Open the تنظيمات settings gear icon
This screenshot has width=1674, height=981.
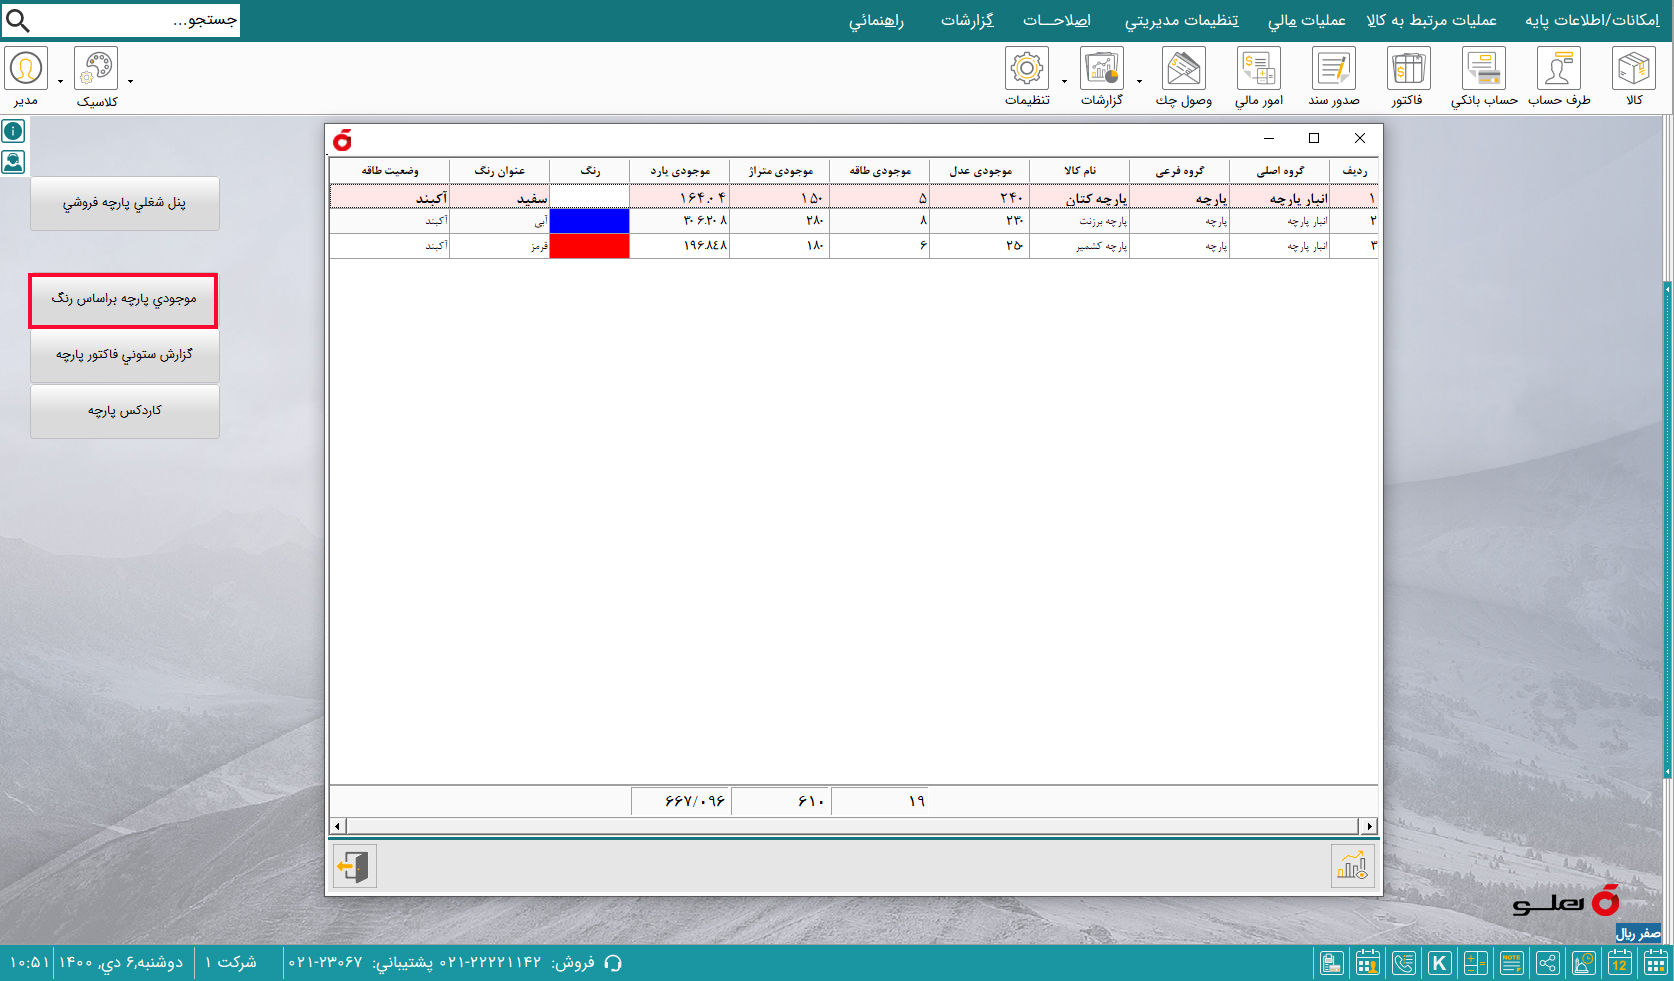1027,70
